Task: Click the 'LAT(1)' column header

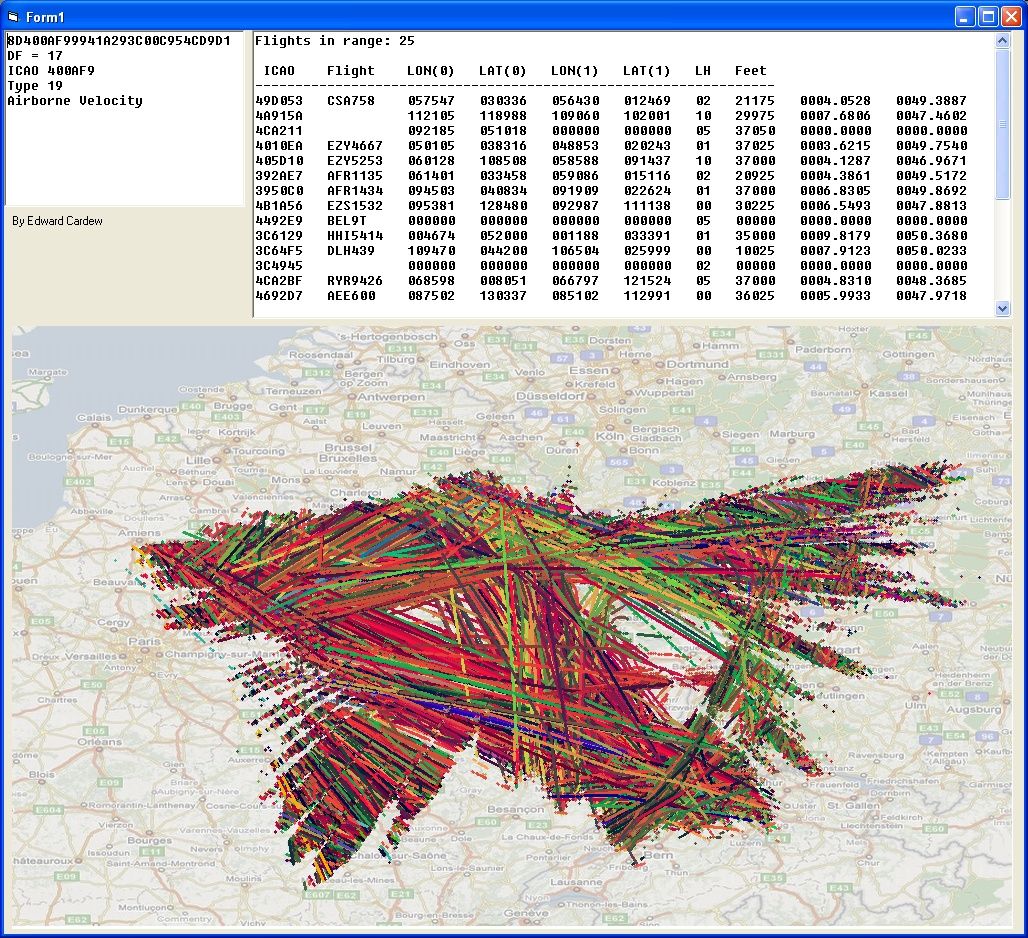Action: (647, 71)
